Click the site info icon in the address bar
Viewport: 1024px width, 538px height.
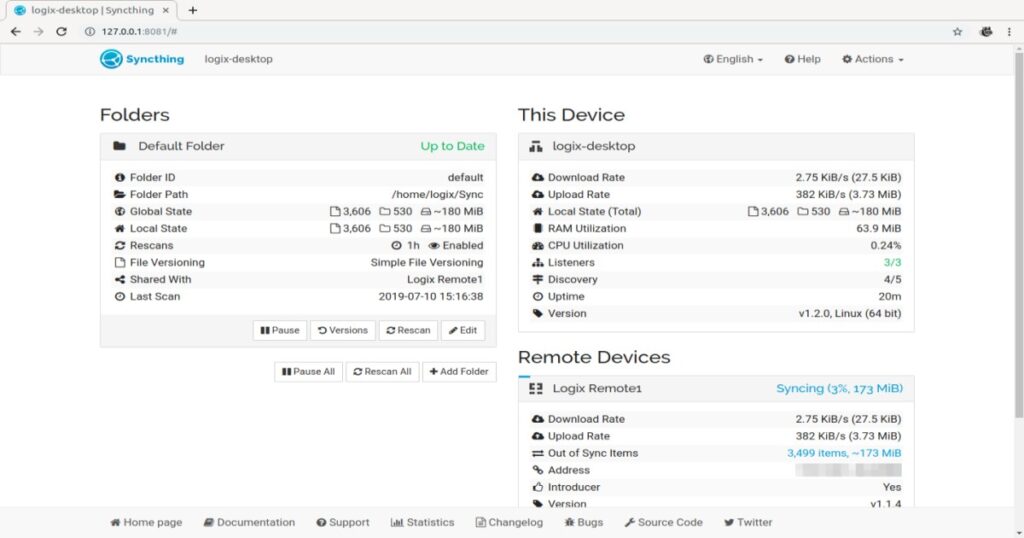pos(89,32)
